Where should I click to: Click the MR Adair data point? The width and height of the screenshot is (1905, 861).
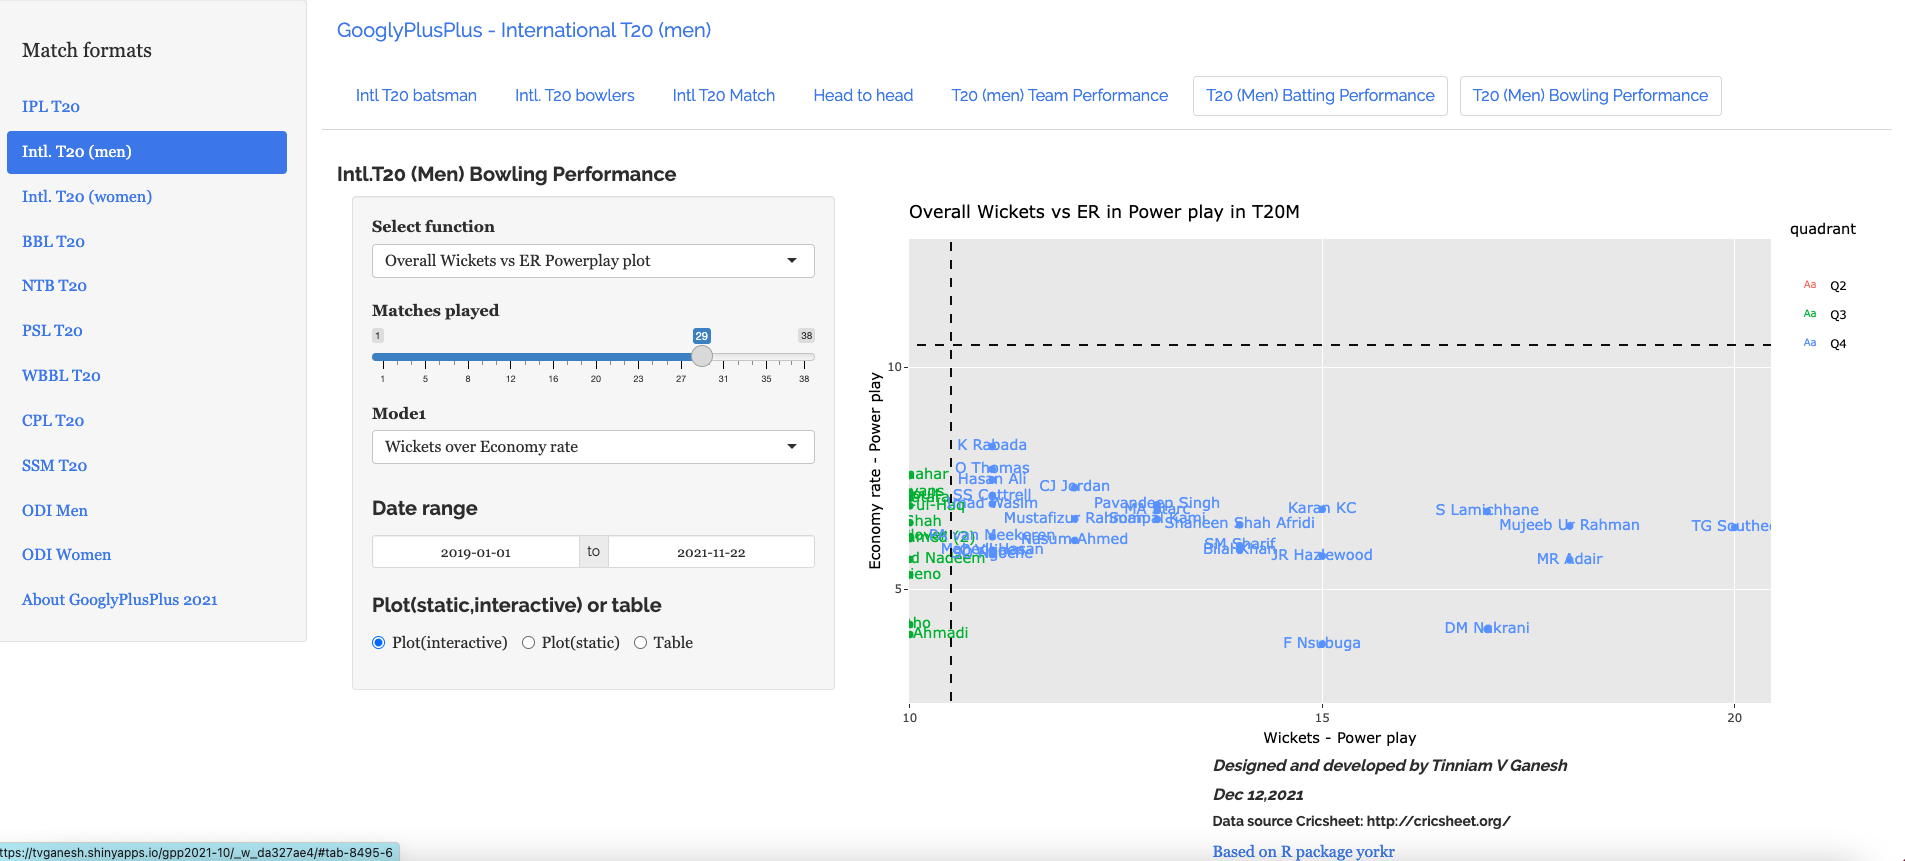pyautogui.click(x=1569, y=559)
